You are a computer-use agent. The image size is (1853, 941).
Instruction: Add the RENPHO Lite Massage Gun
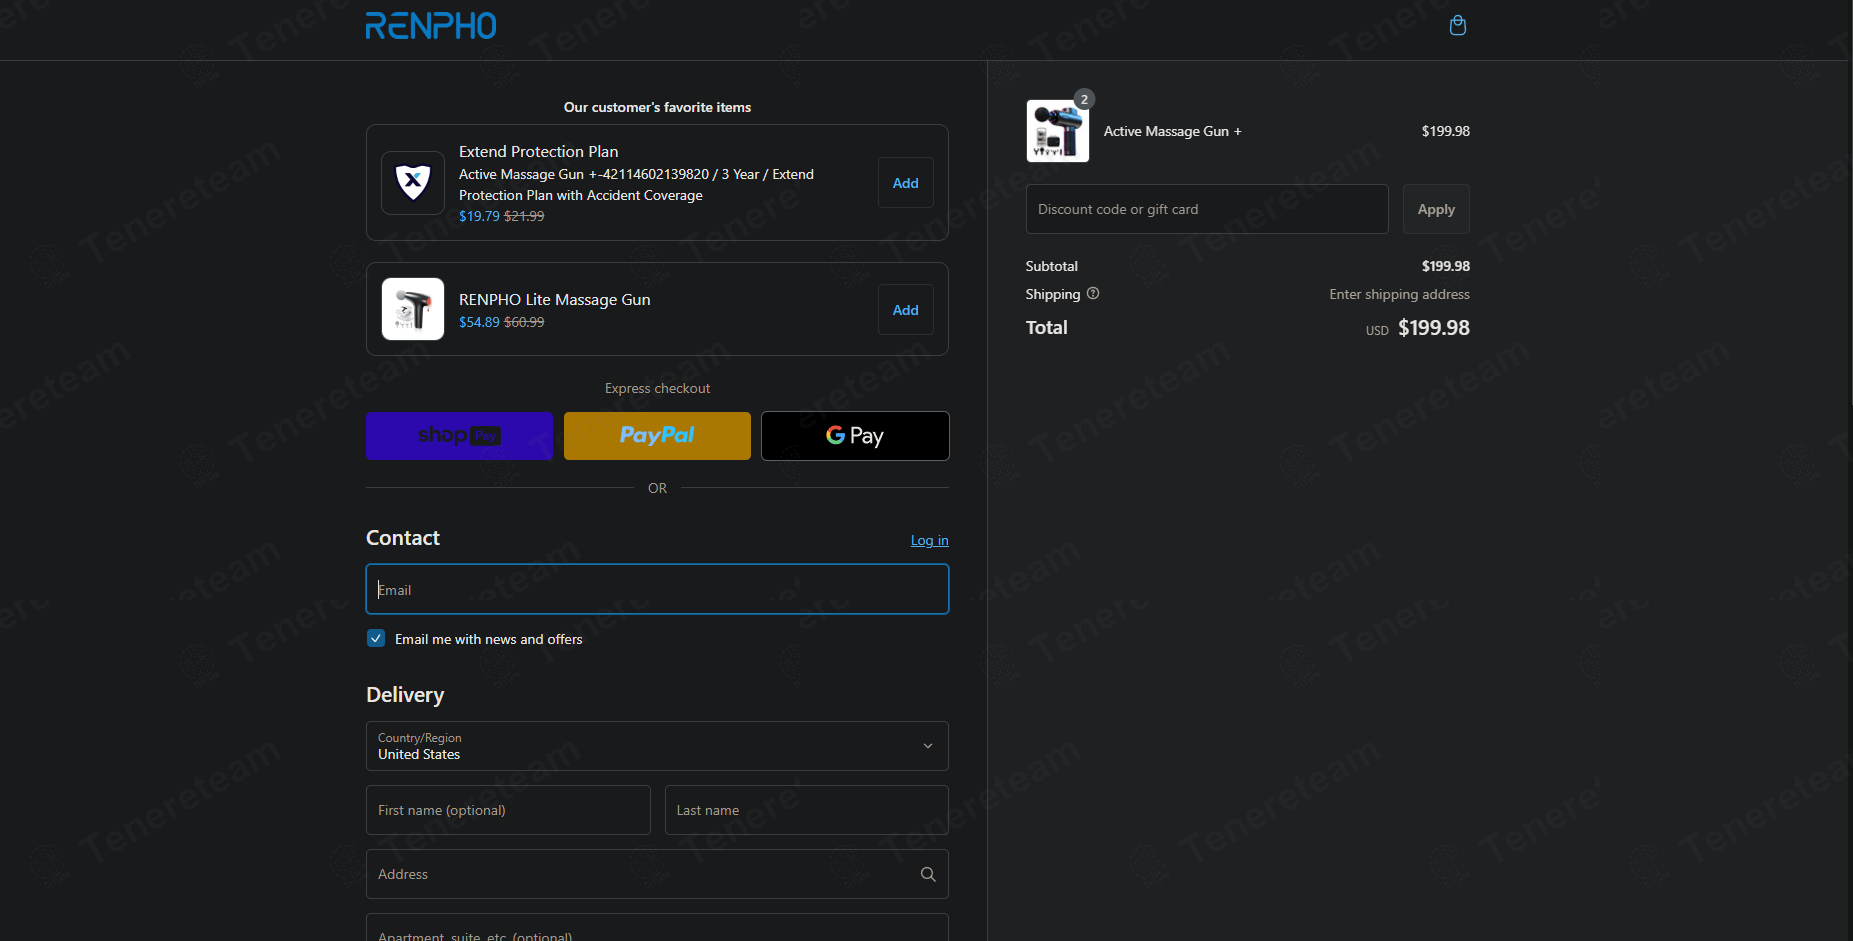tap(905, 310)
